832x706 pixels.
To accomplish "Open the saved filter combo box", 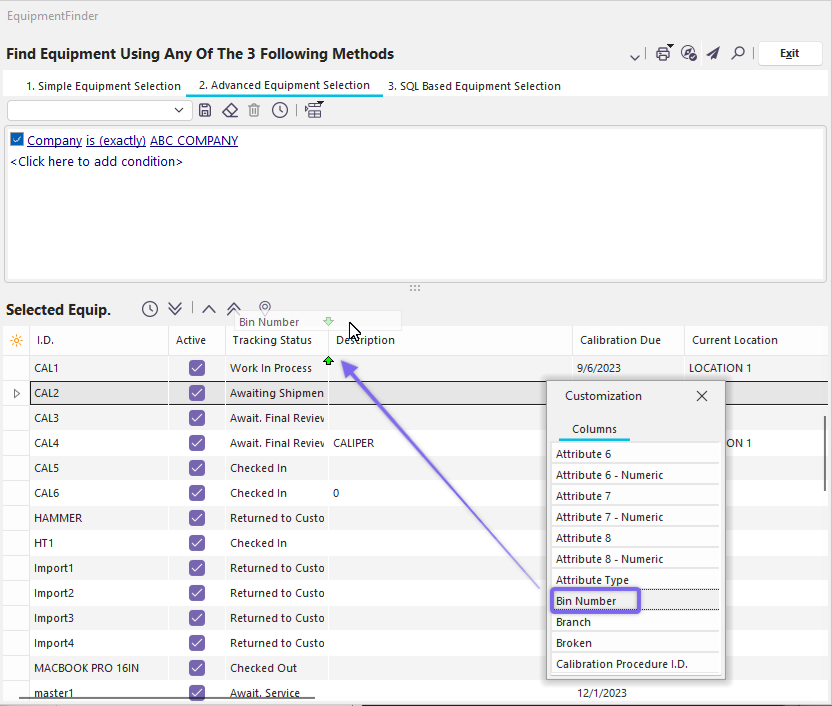I will (x=180, y=110).
